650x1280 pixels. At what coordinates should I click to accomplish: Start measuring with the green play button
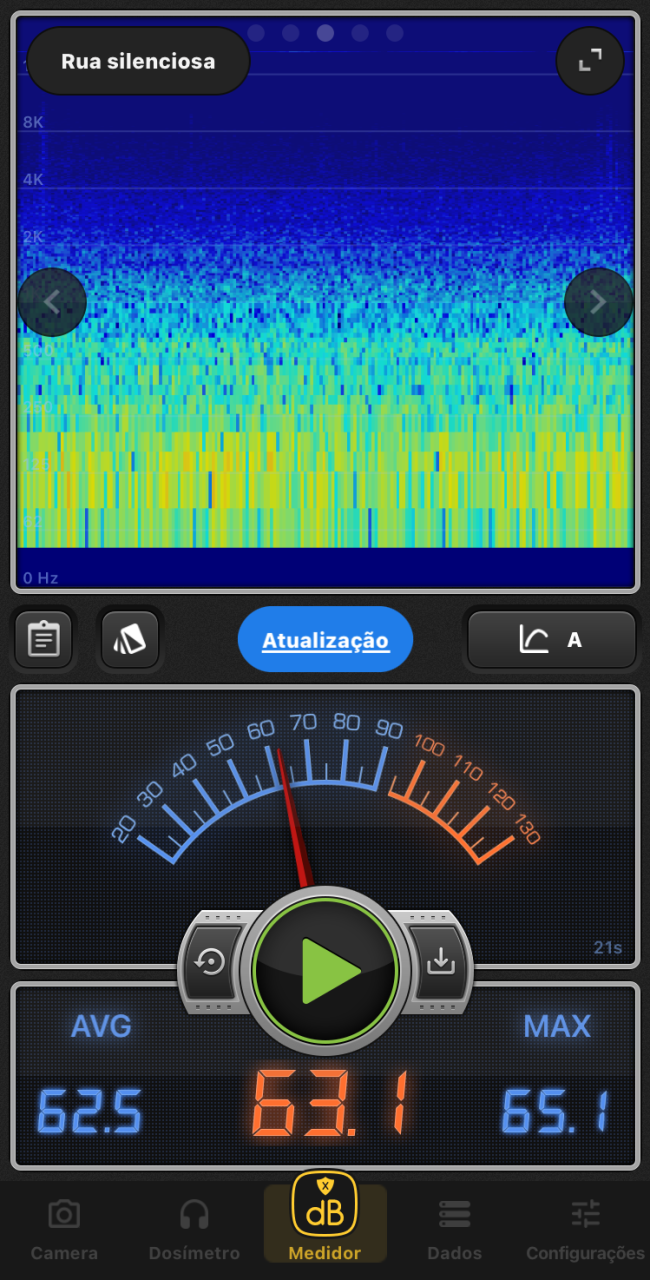[325, 968]
